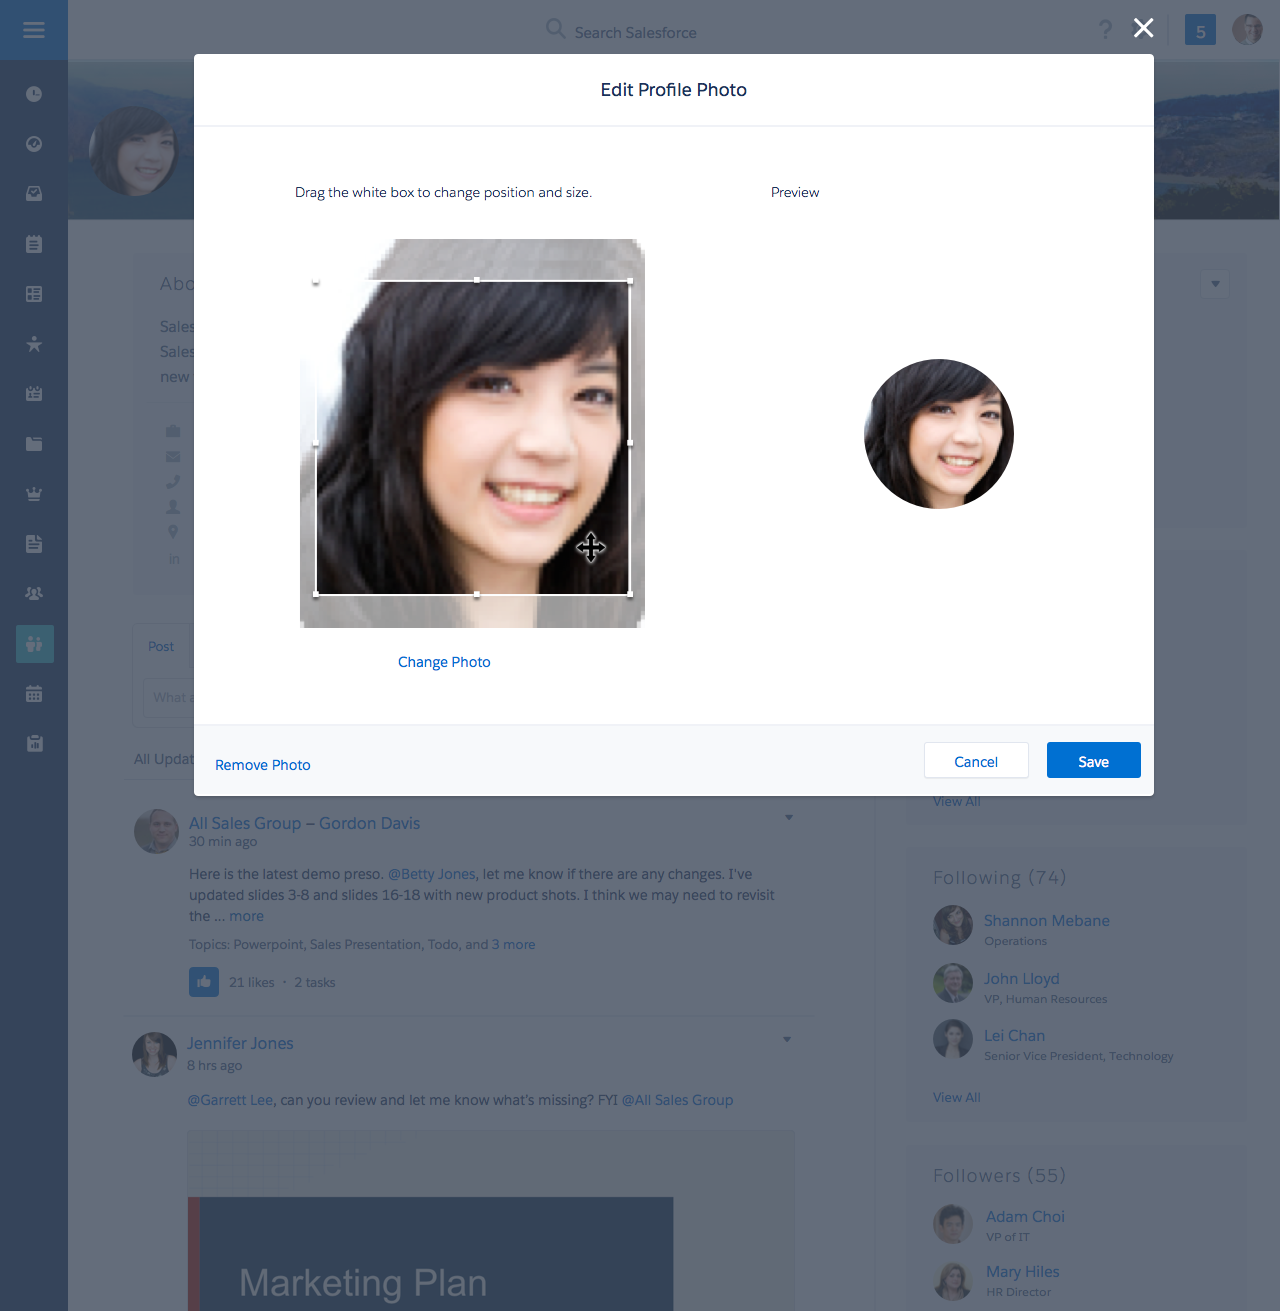
Task: Open the @Betty Jones mention
Action: [x=431, y=874]
